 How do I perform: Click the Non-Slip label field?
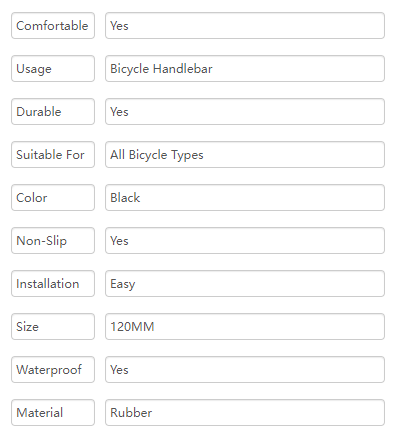53,241
